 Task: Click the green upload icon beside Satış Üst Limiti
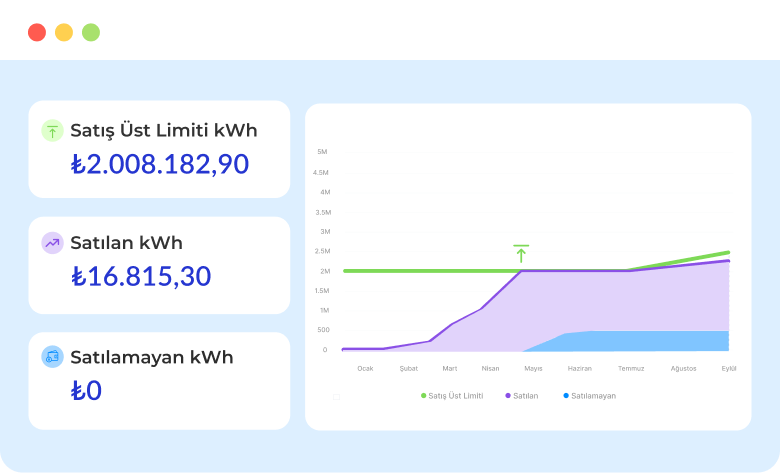coord(52,131)
